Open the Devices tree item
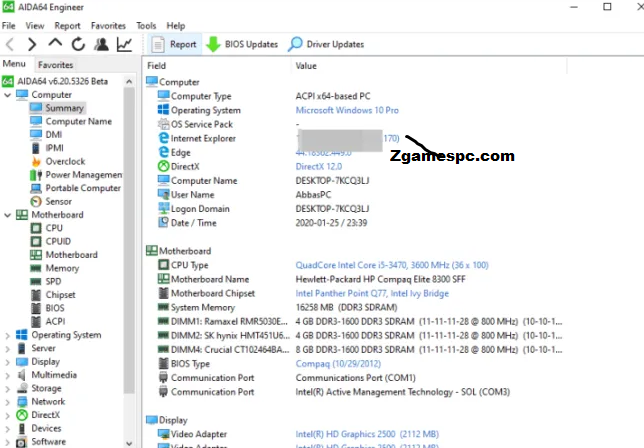The height and width of the screenshot is (448, 644). 39,428
